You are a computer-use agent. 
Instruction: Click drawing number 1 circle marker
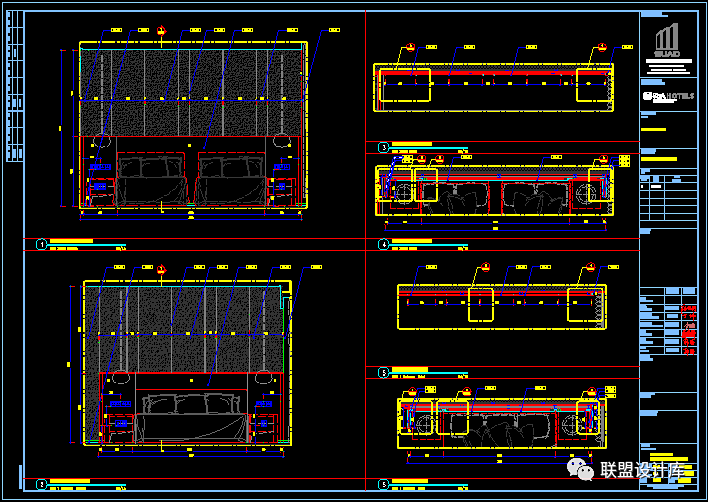click(41, 244)
